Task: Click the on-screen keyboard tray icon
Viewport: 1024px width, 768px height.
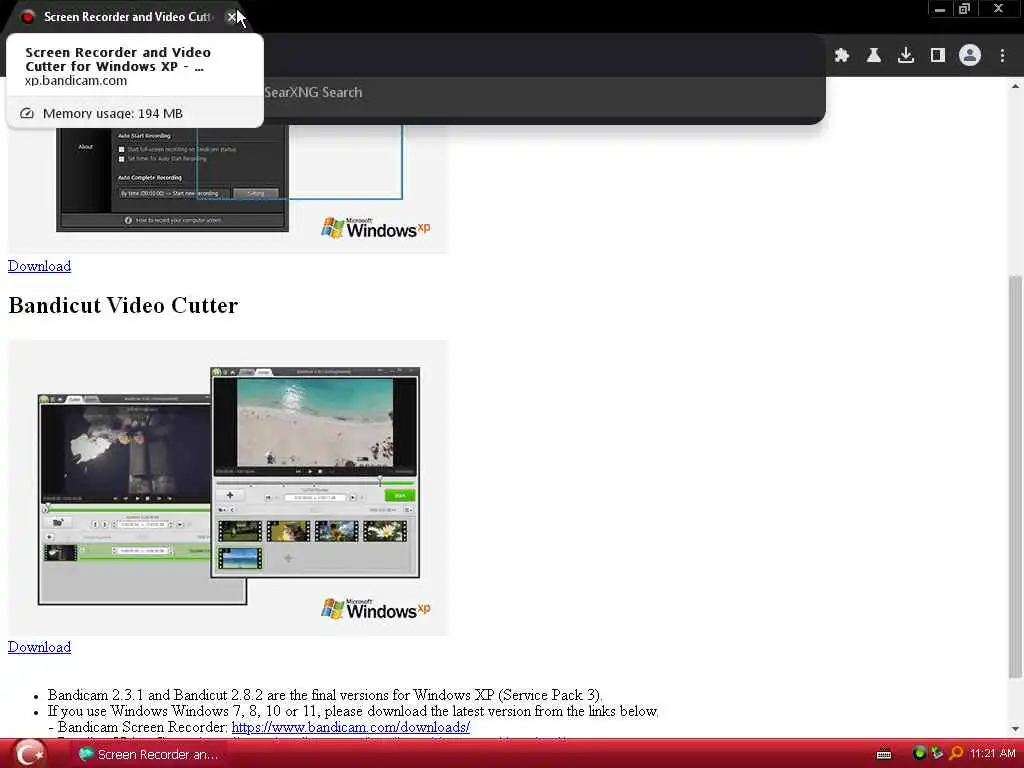Action: point(884,754)
